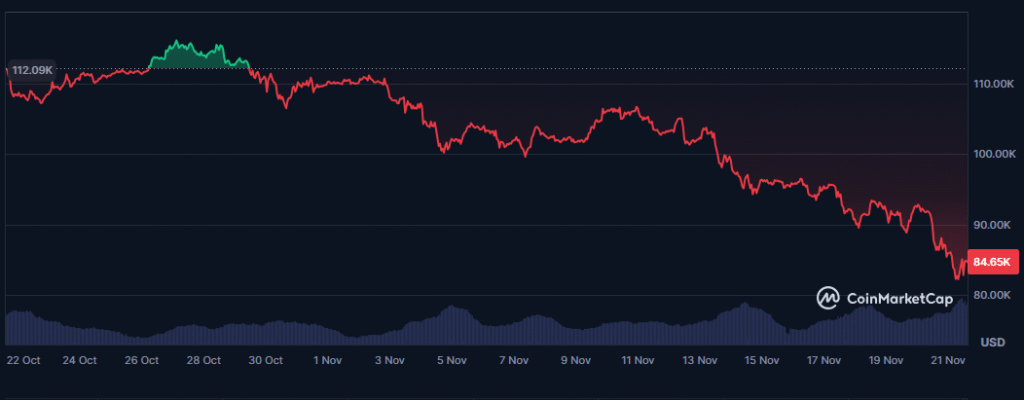Select the 9 Nov date marker

[x=575, y=360]
